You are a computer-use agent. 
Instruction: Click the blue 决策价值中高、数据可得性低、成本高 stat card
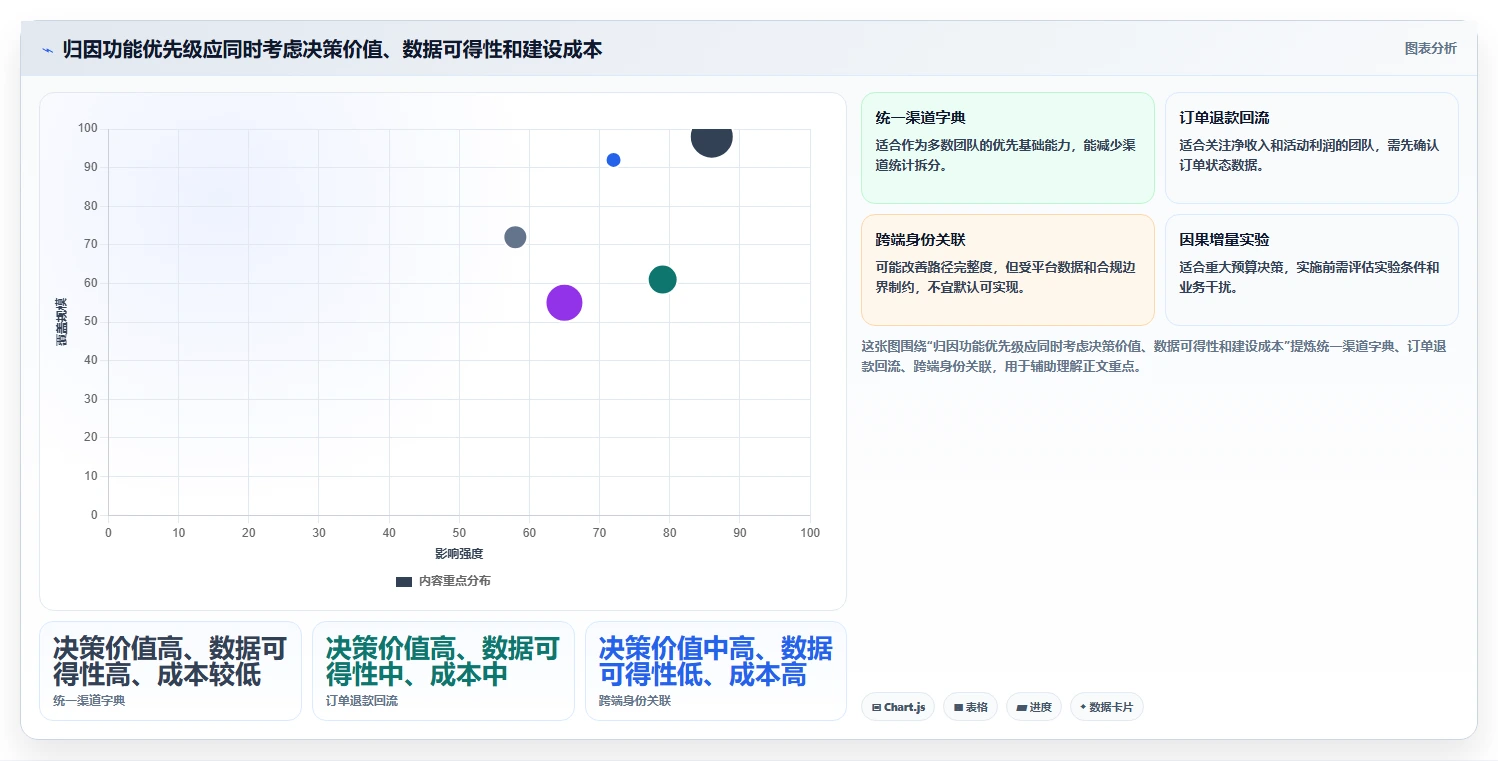click(716, 671)
